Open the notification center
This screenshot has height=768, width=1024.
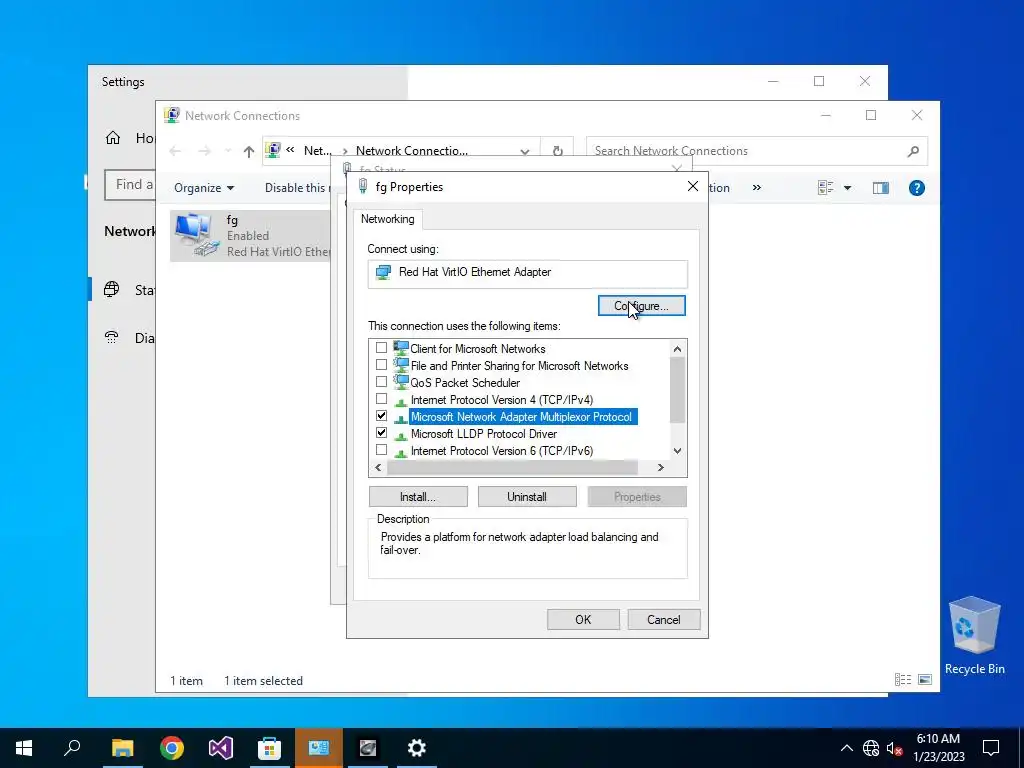[x=991, y=748]
